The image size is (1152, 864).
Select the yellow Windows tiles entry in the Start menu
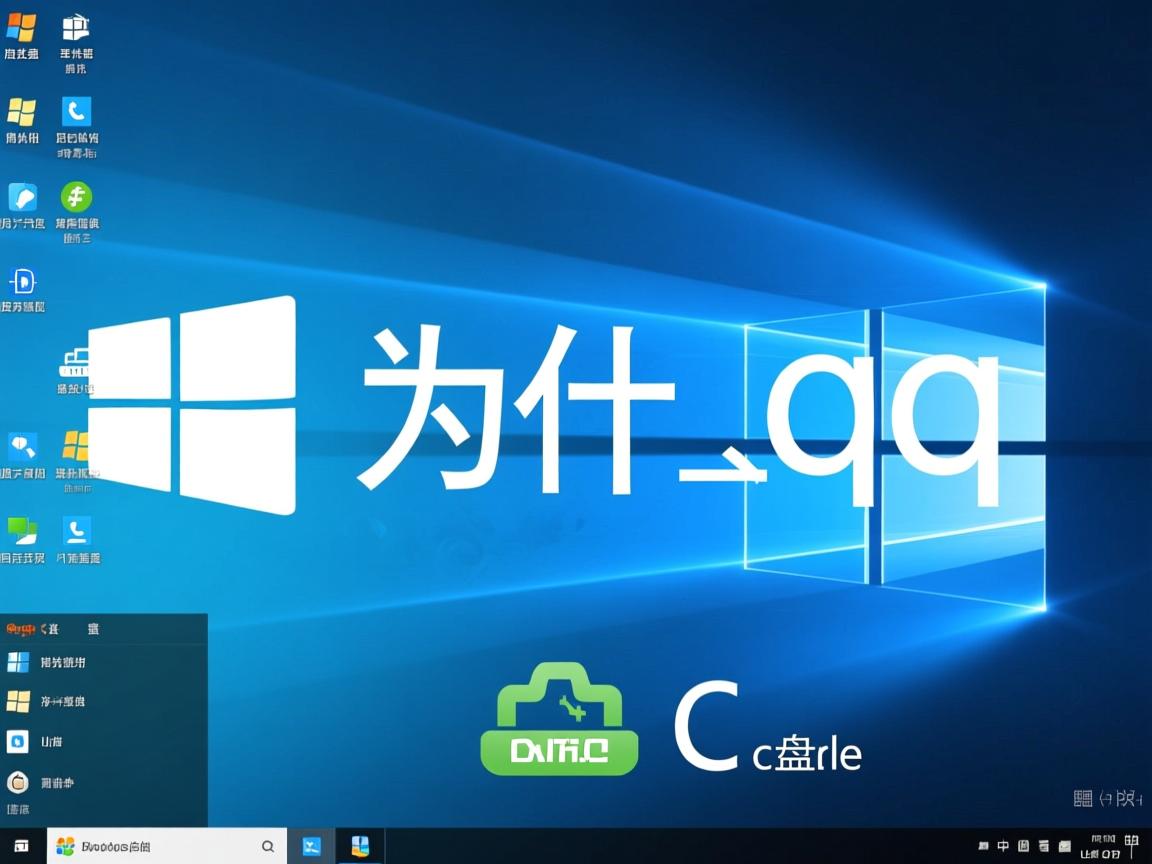pyautogui.click(x=20, y=702)
